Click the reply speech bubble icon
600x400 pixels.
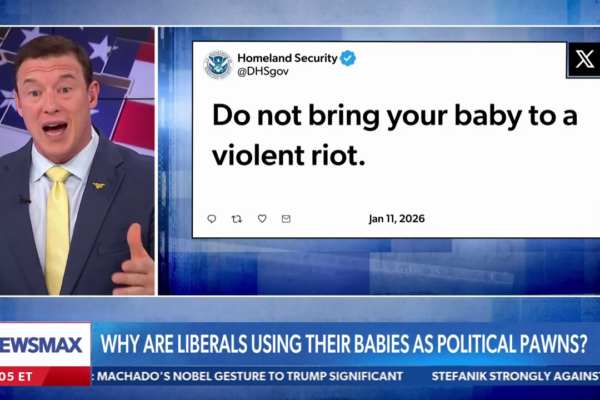(x=212, y=219)
